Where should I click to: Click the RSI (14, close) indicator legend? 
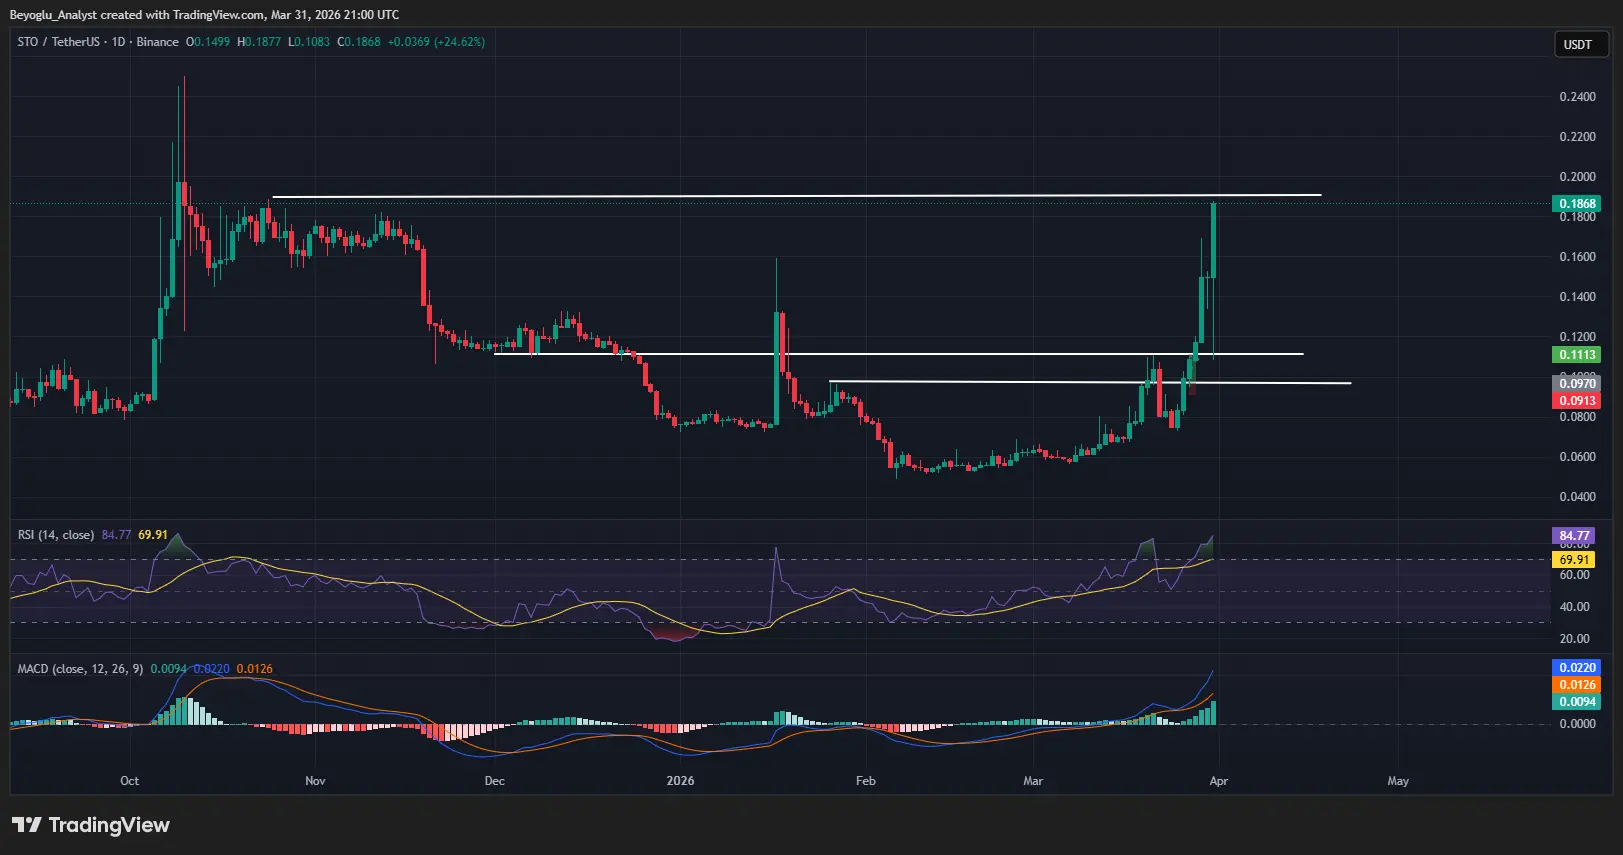[x=56, y=535]
